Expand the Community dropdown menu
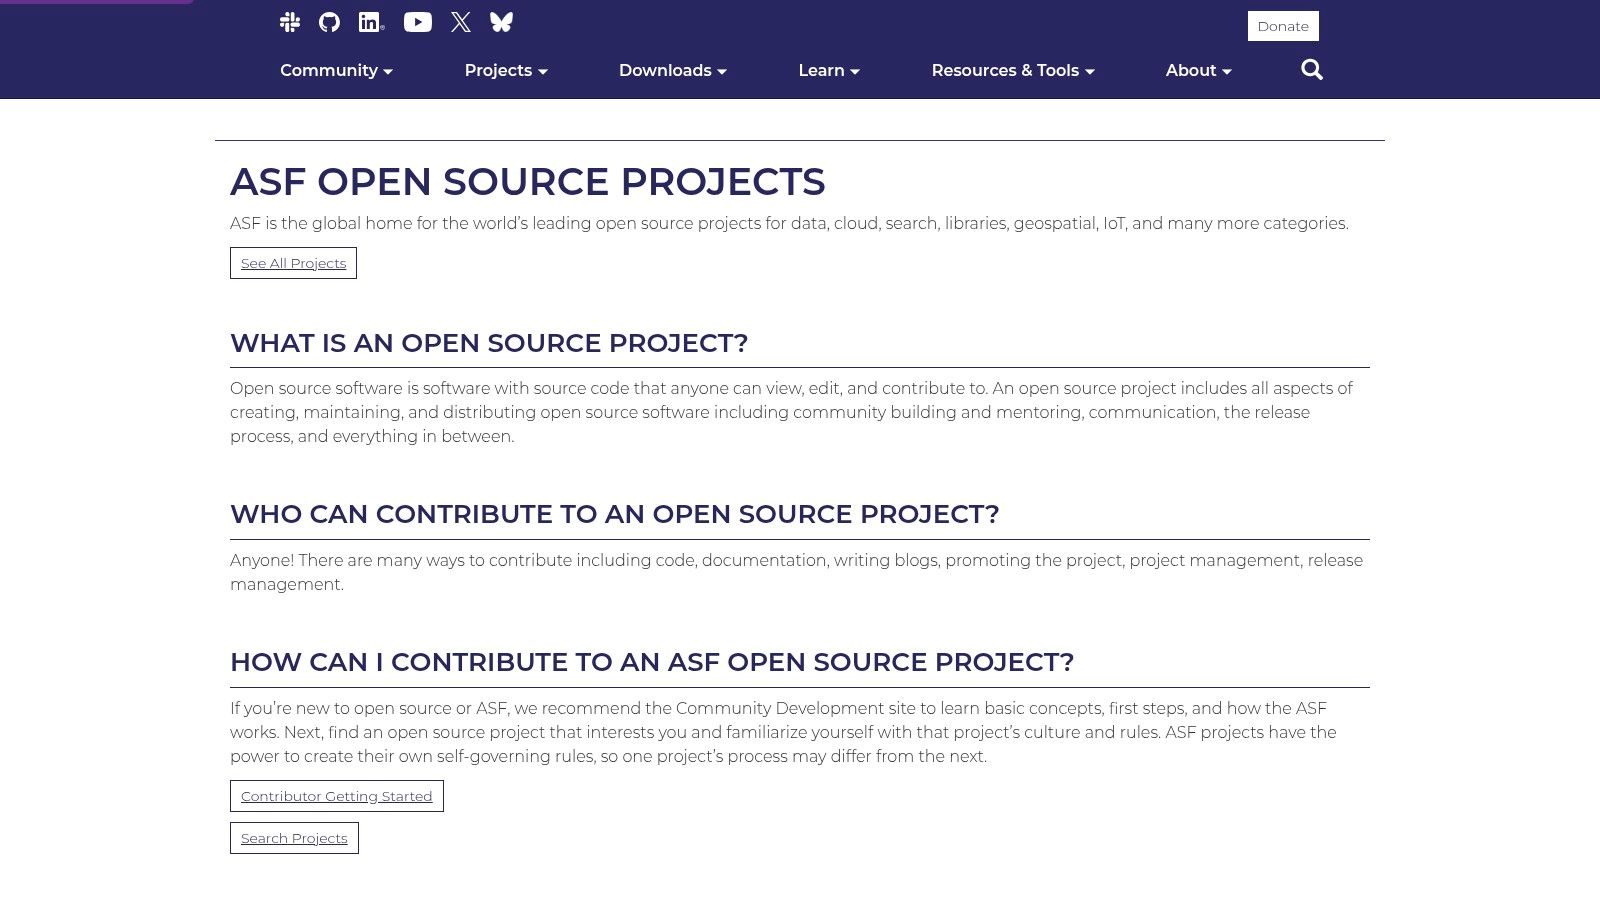Image resolution: width=1600 pixels, height=900 pixels. point(336,70)
